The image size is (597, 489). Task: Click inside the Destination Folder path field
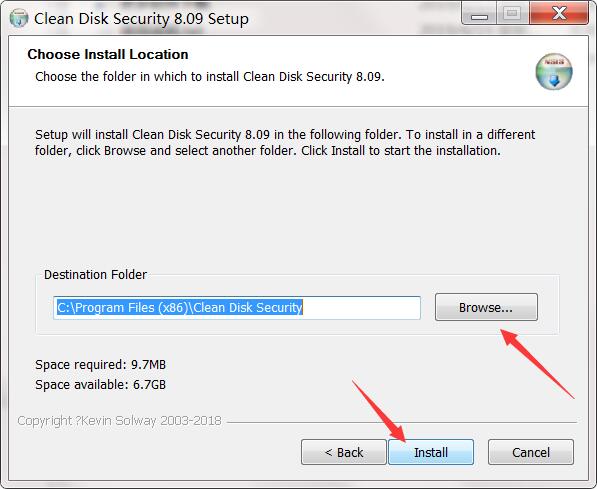(237, 308)
